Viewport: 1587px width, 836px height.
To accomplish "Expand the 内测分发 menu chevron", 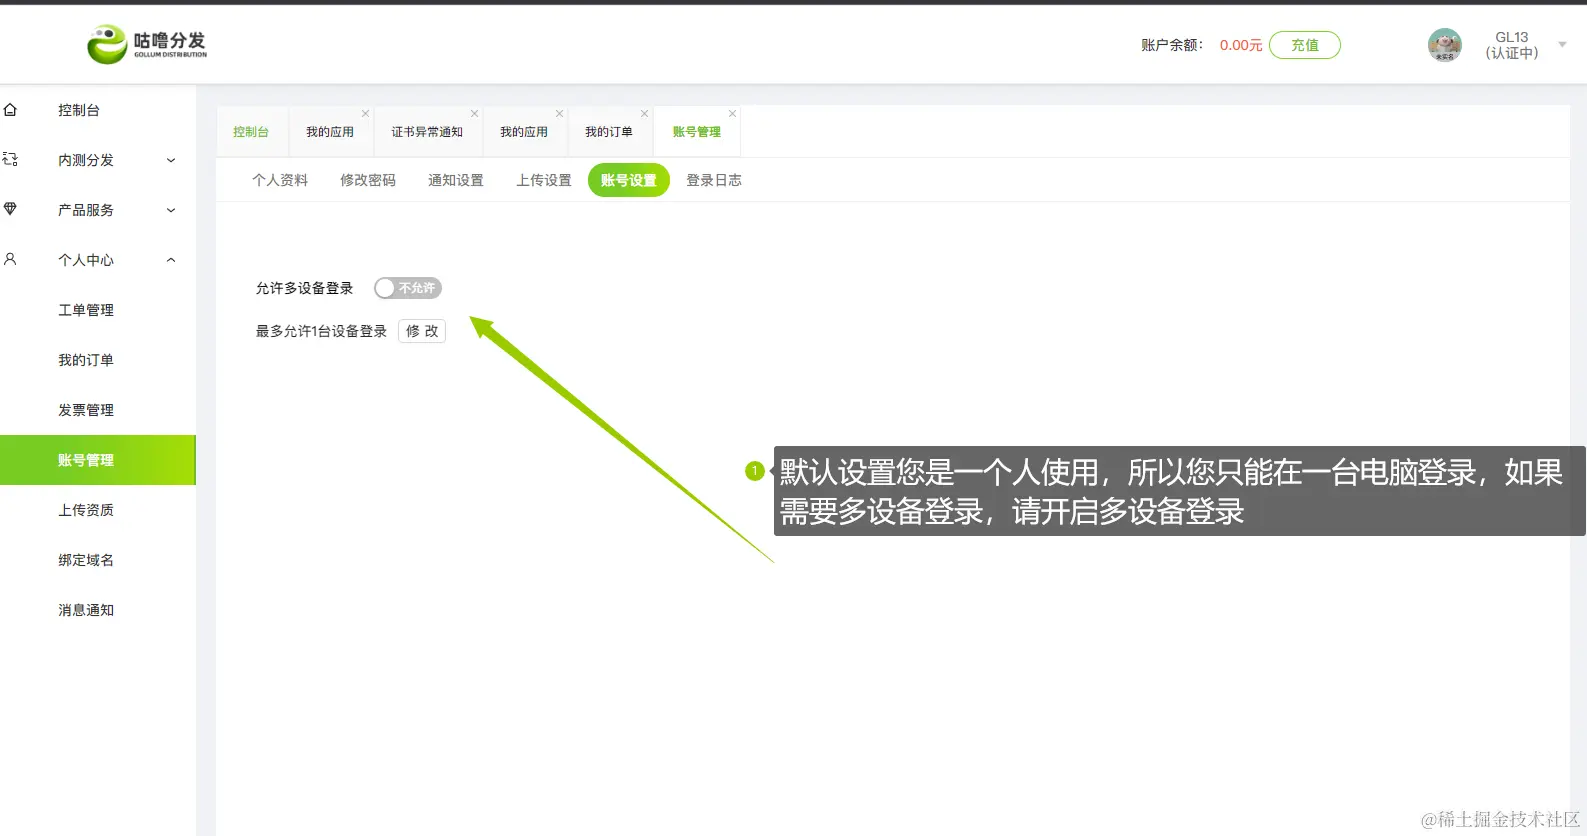I will pyautogui.click(x=171, y=160).
